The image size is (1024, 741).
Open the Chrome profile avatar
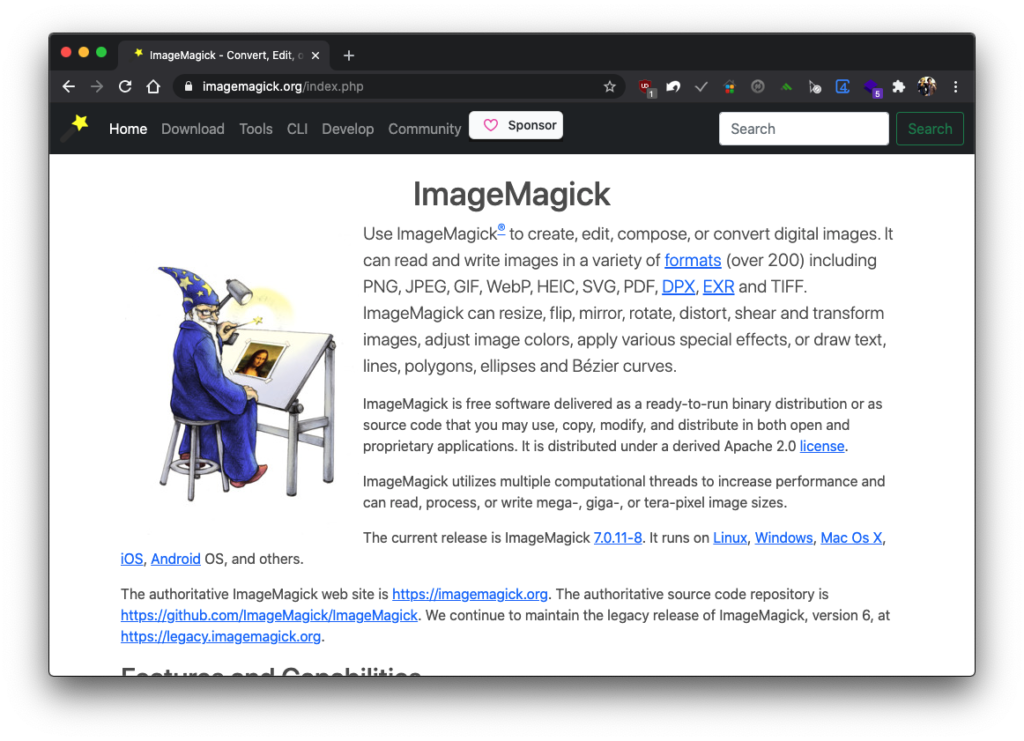point(927,86)
